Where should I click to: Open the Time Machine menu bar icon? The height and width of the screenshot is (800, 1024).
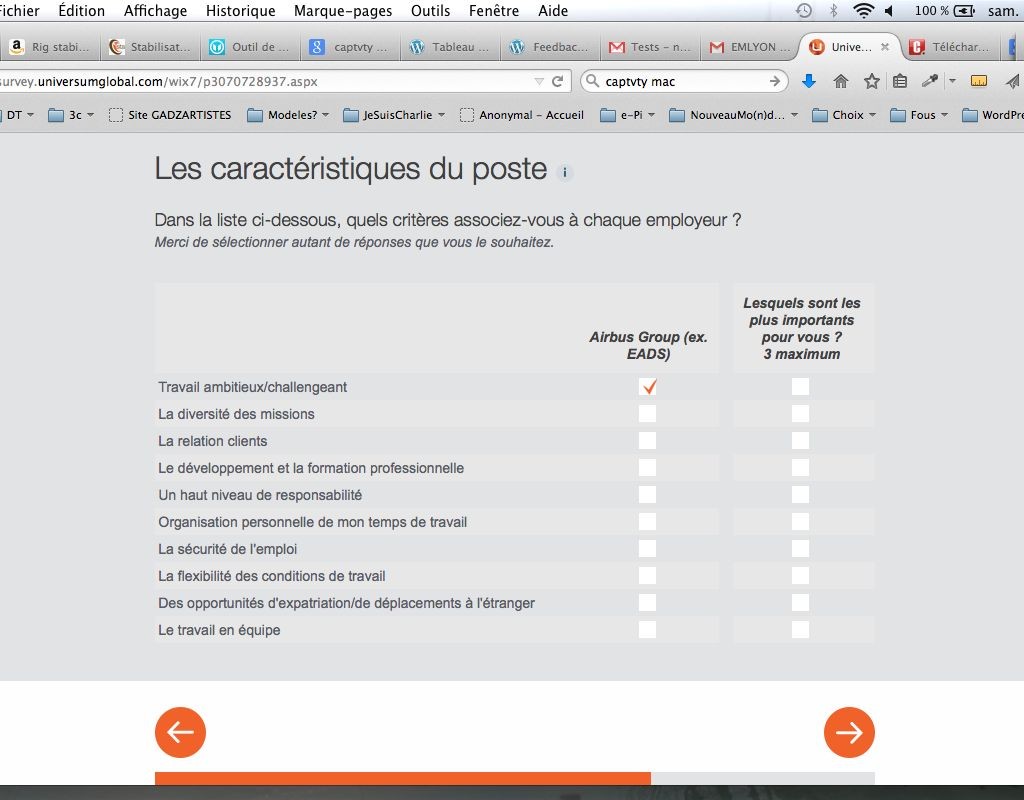click(804, 10)
